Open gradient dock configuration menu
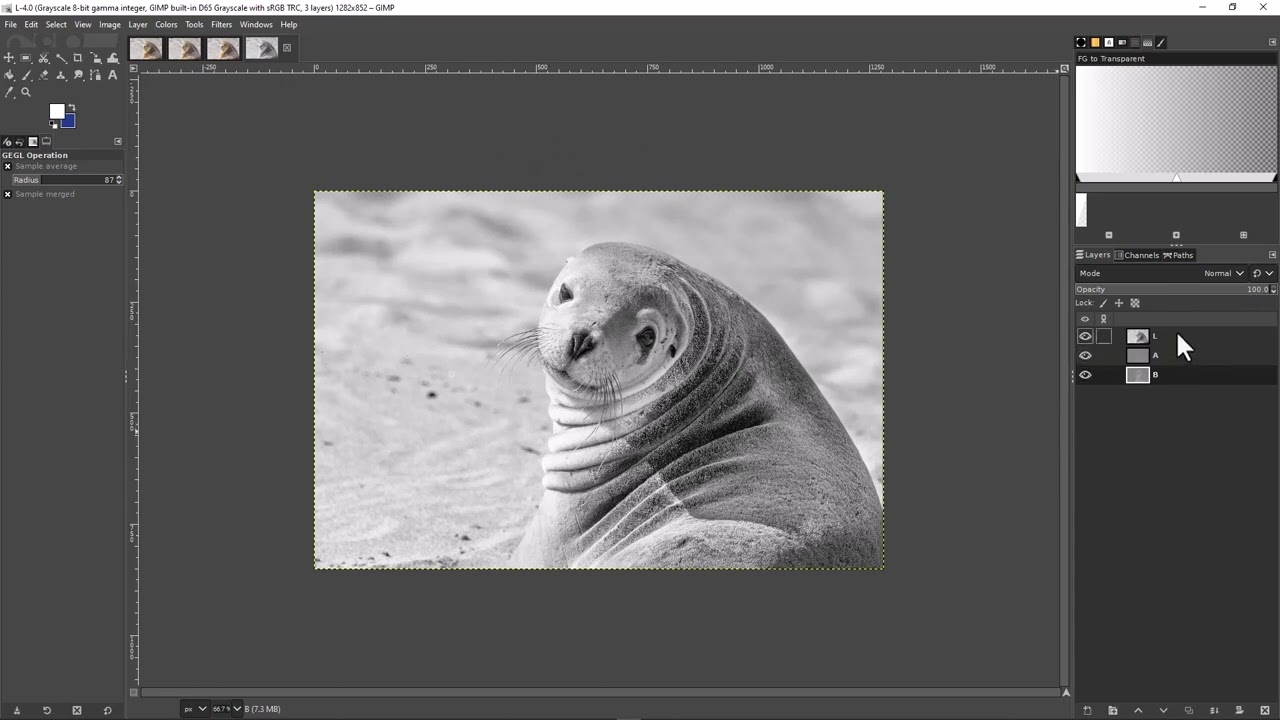 (1272, 42)
